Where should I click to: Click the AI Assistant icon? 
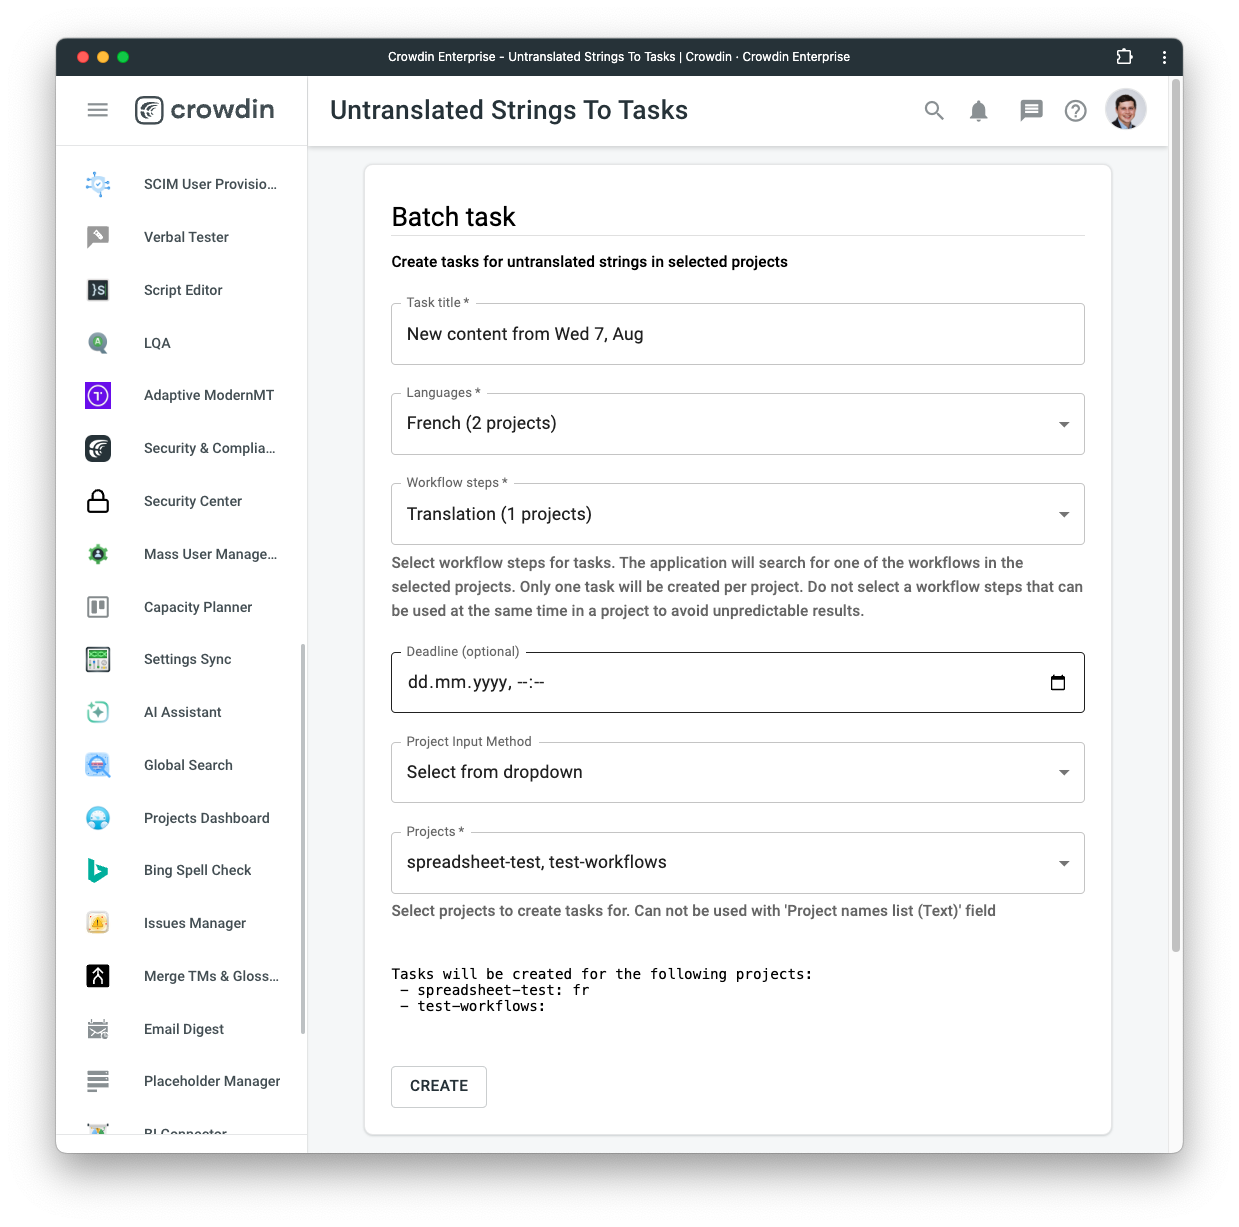pos(98,712)
